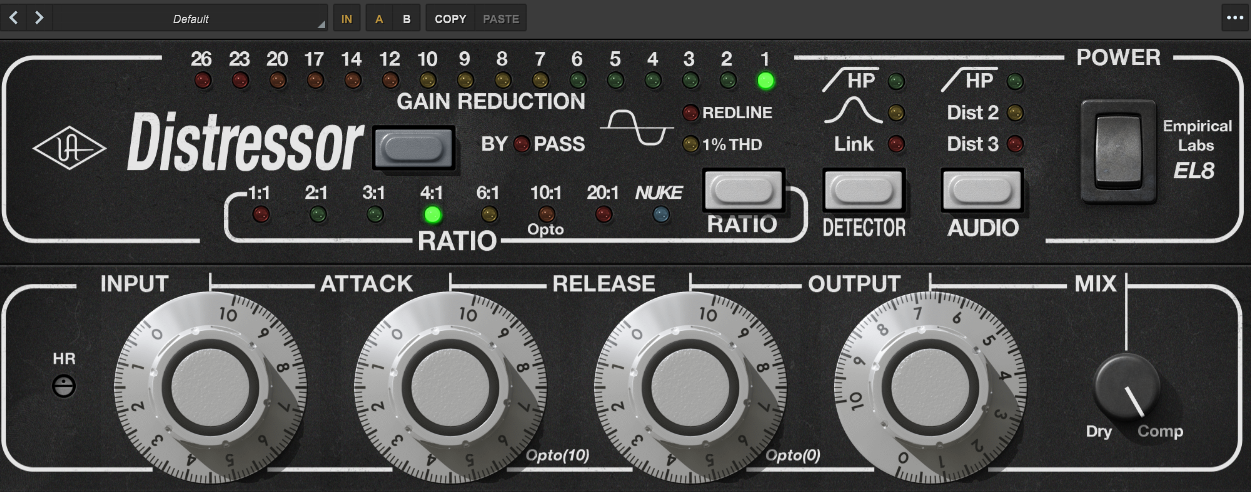Open the Default preset dropdown

point(190,19)
